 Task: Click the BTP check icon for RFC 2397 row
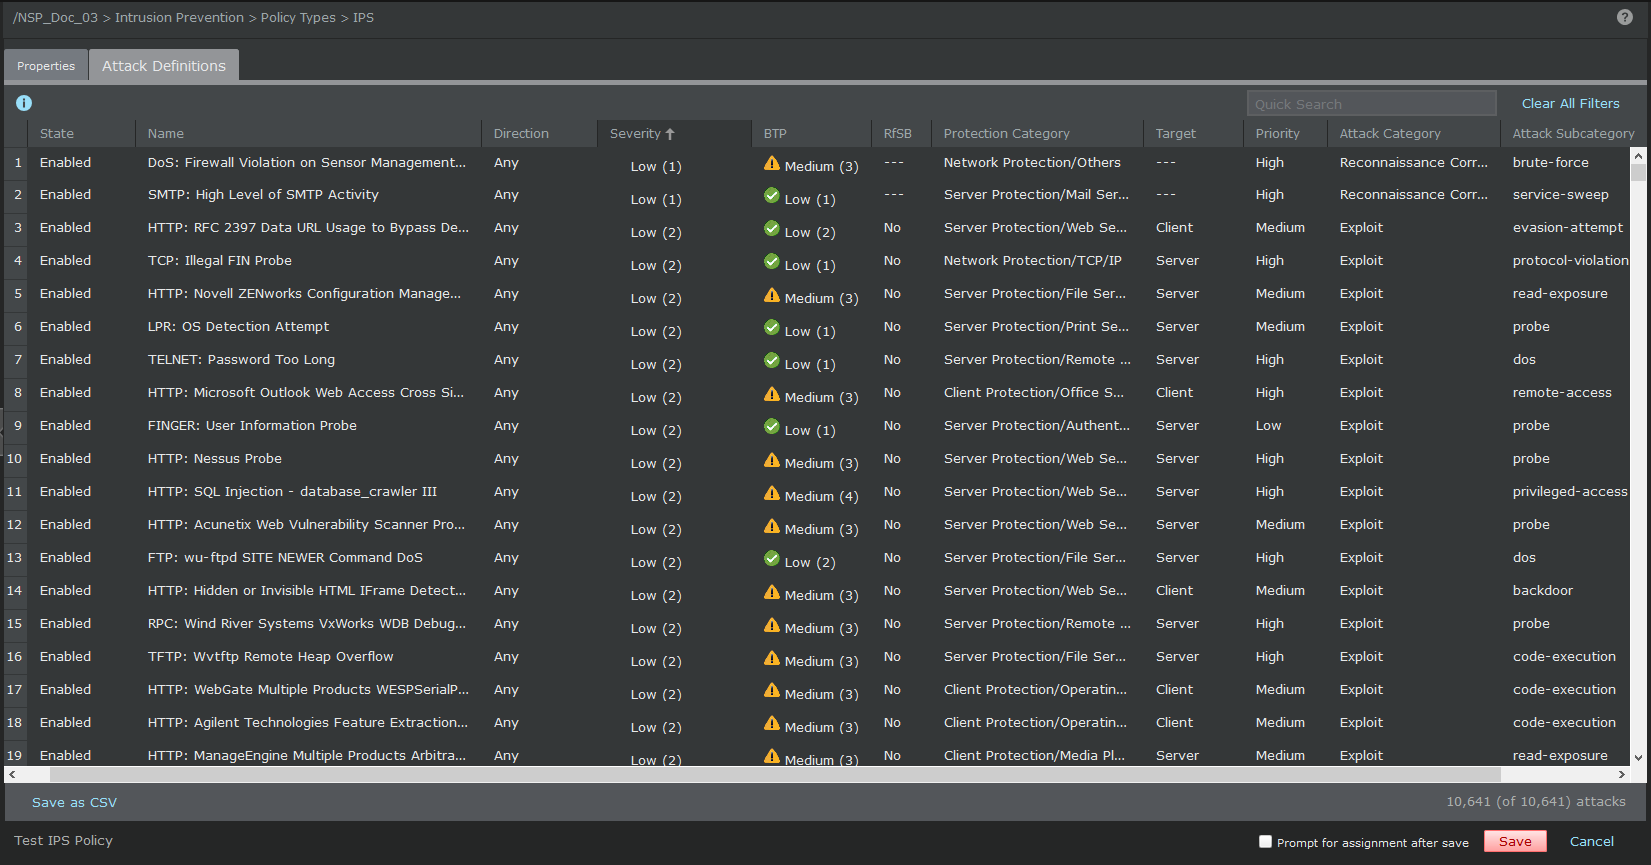point(772,229)
